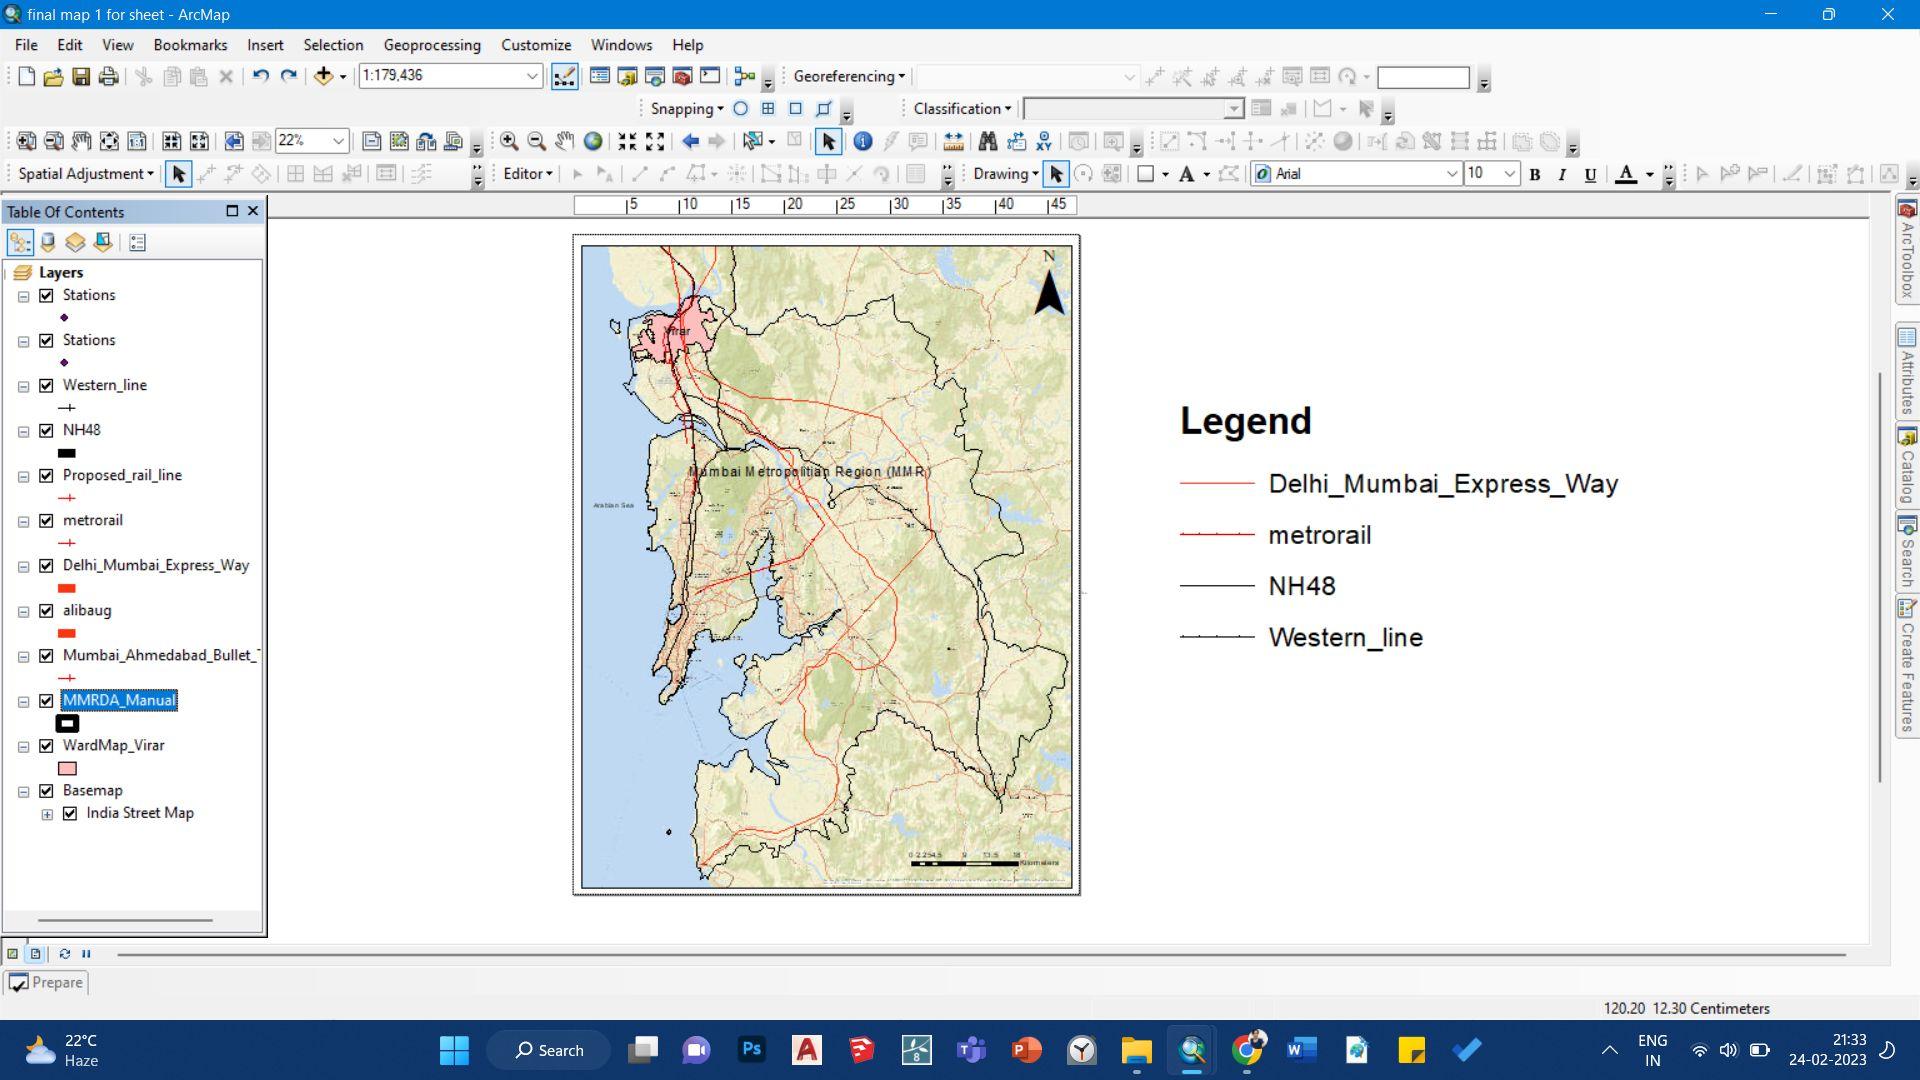Open Chrome from the taskbar
This screenshot has width=1920, height=1080.
coord(1247,1050)
